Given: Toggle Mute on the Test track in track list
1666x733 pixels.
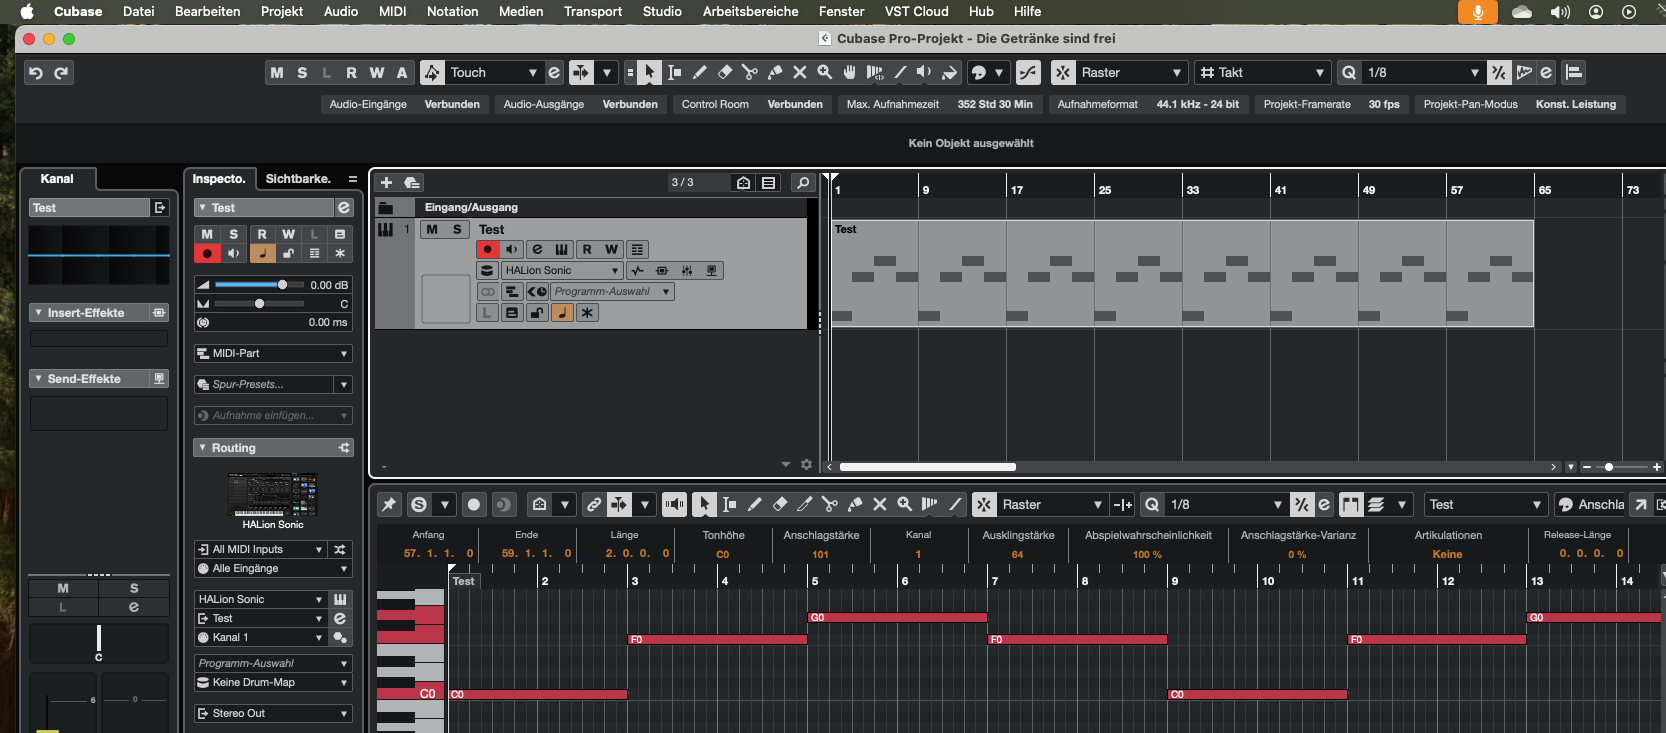Looking at the screenshot, I should click(432, 229).
